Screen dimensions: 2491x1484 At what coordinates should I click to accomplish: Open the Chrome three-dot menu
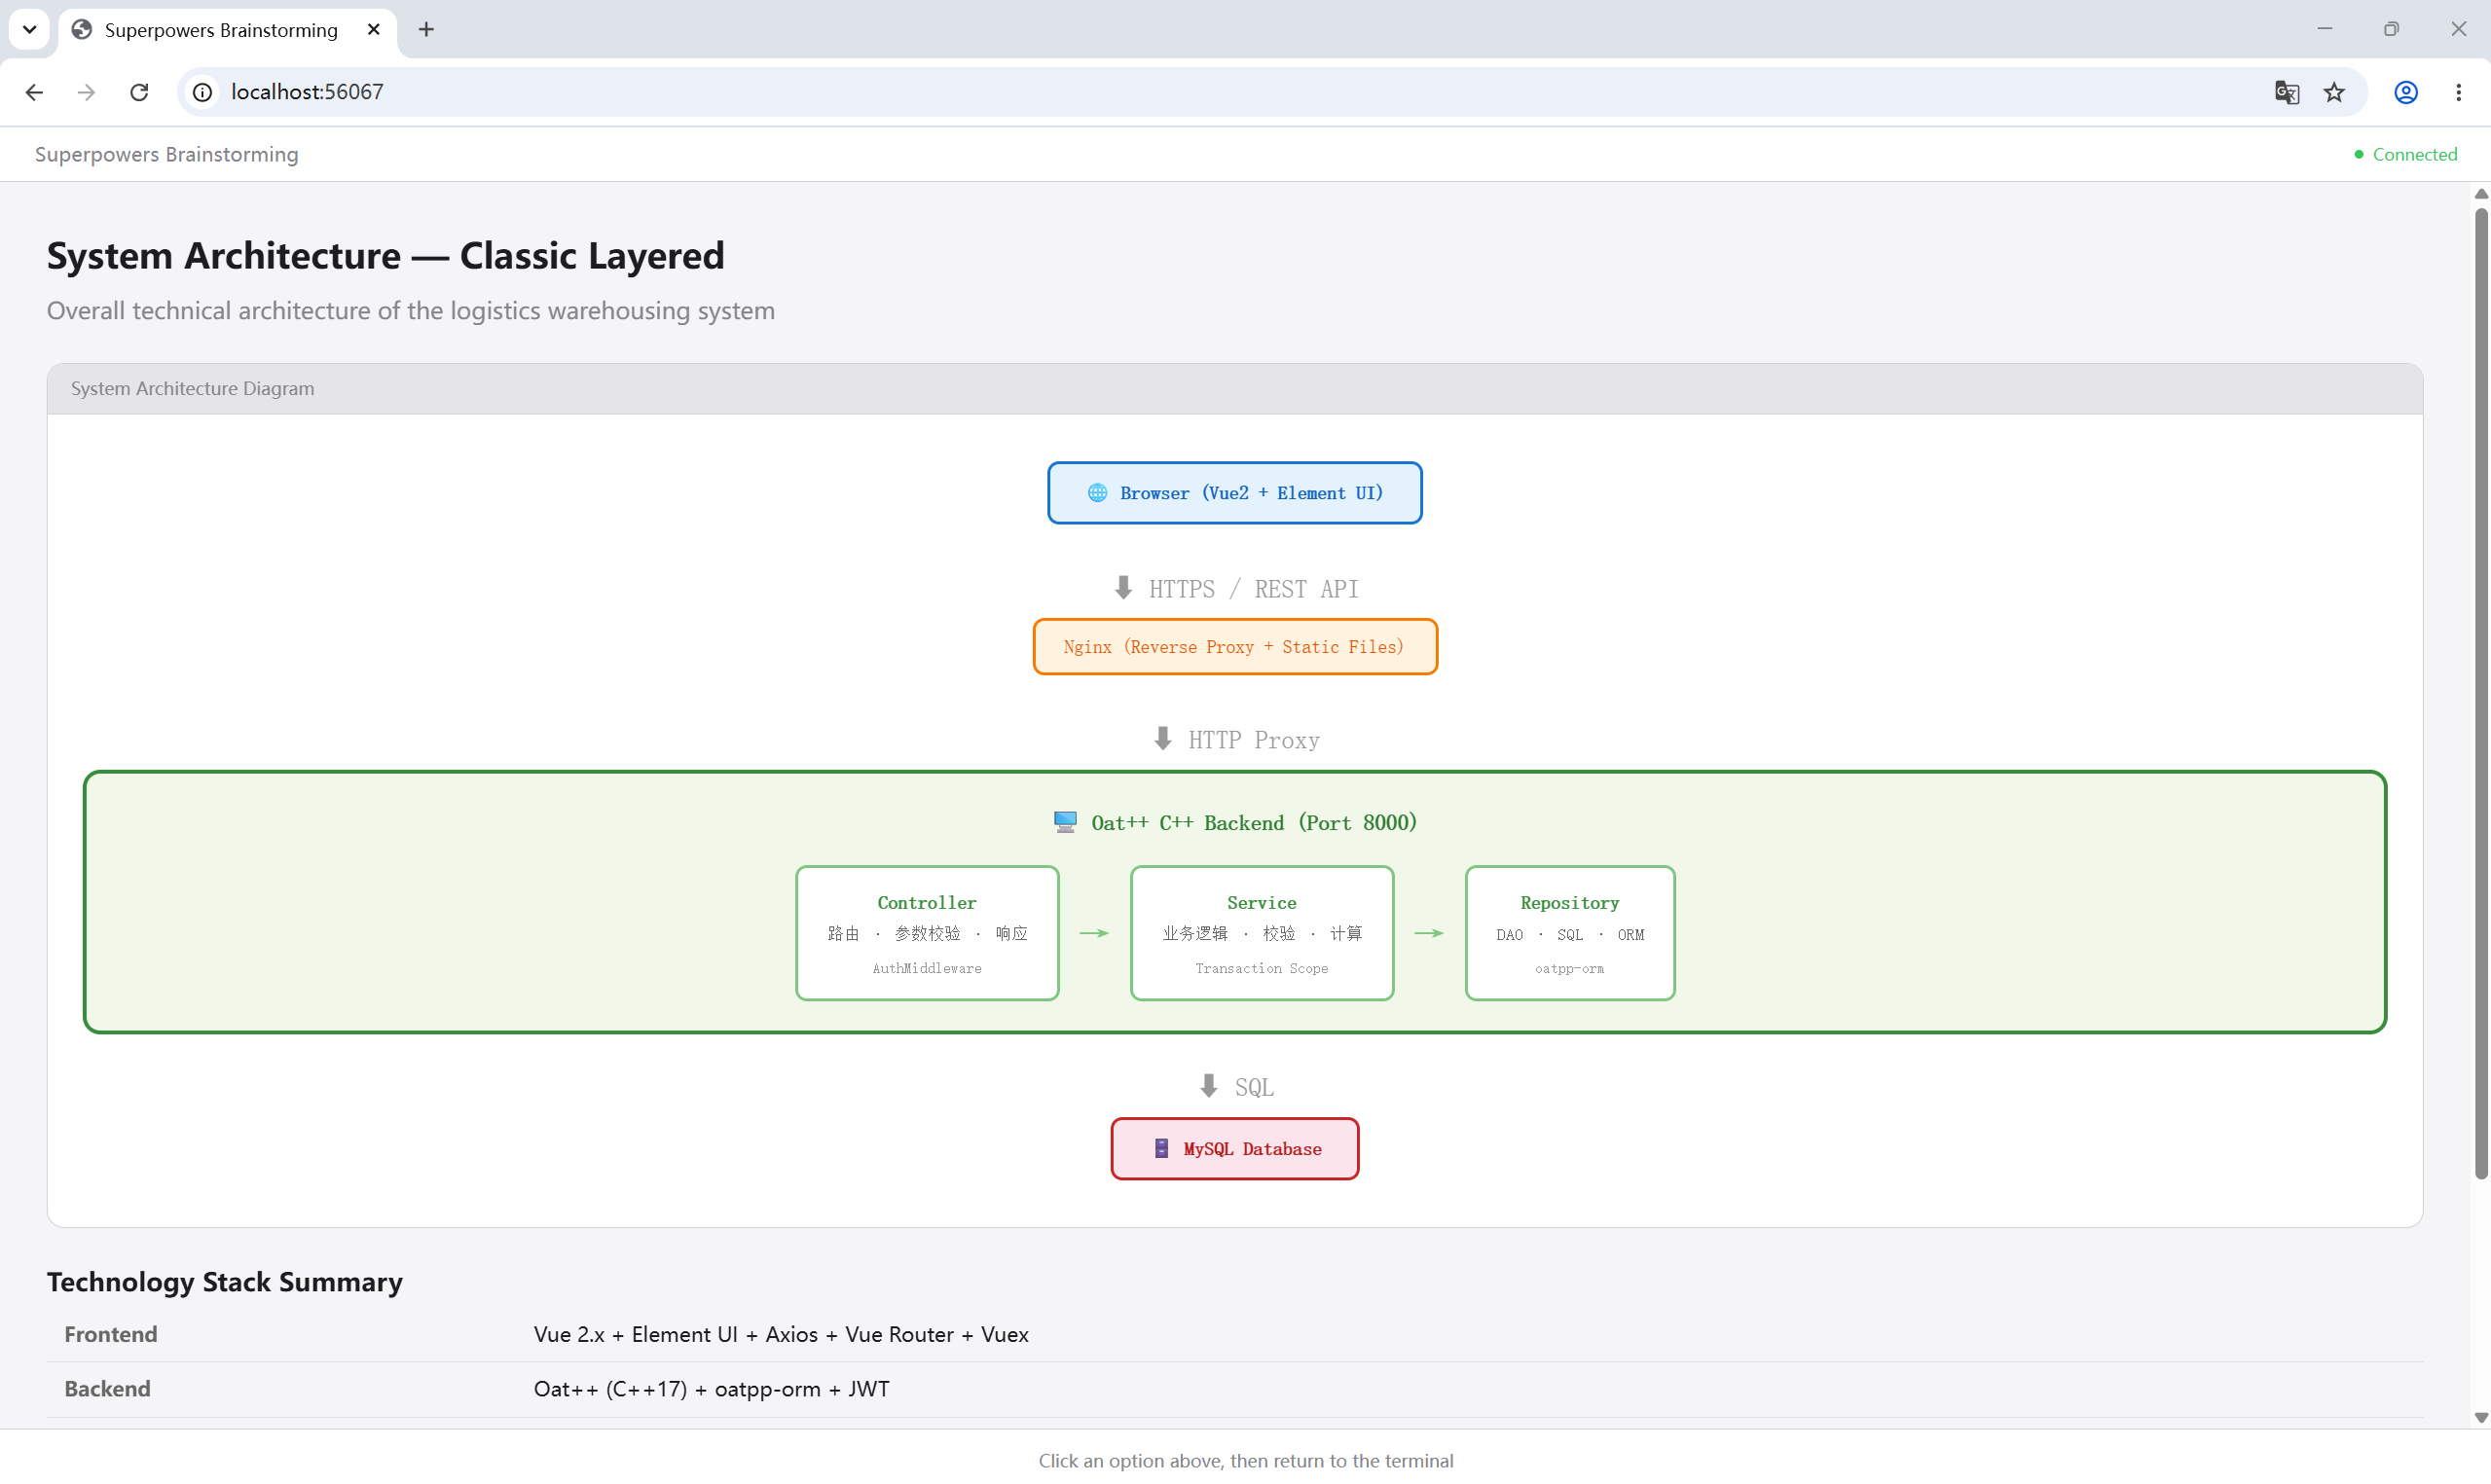(x=2459, y=92)
